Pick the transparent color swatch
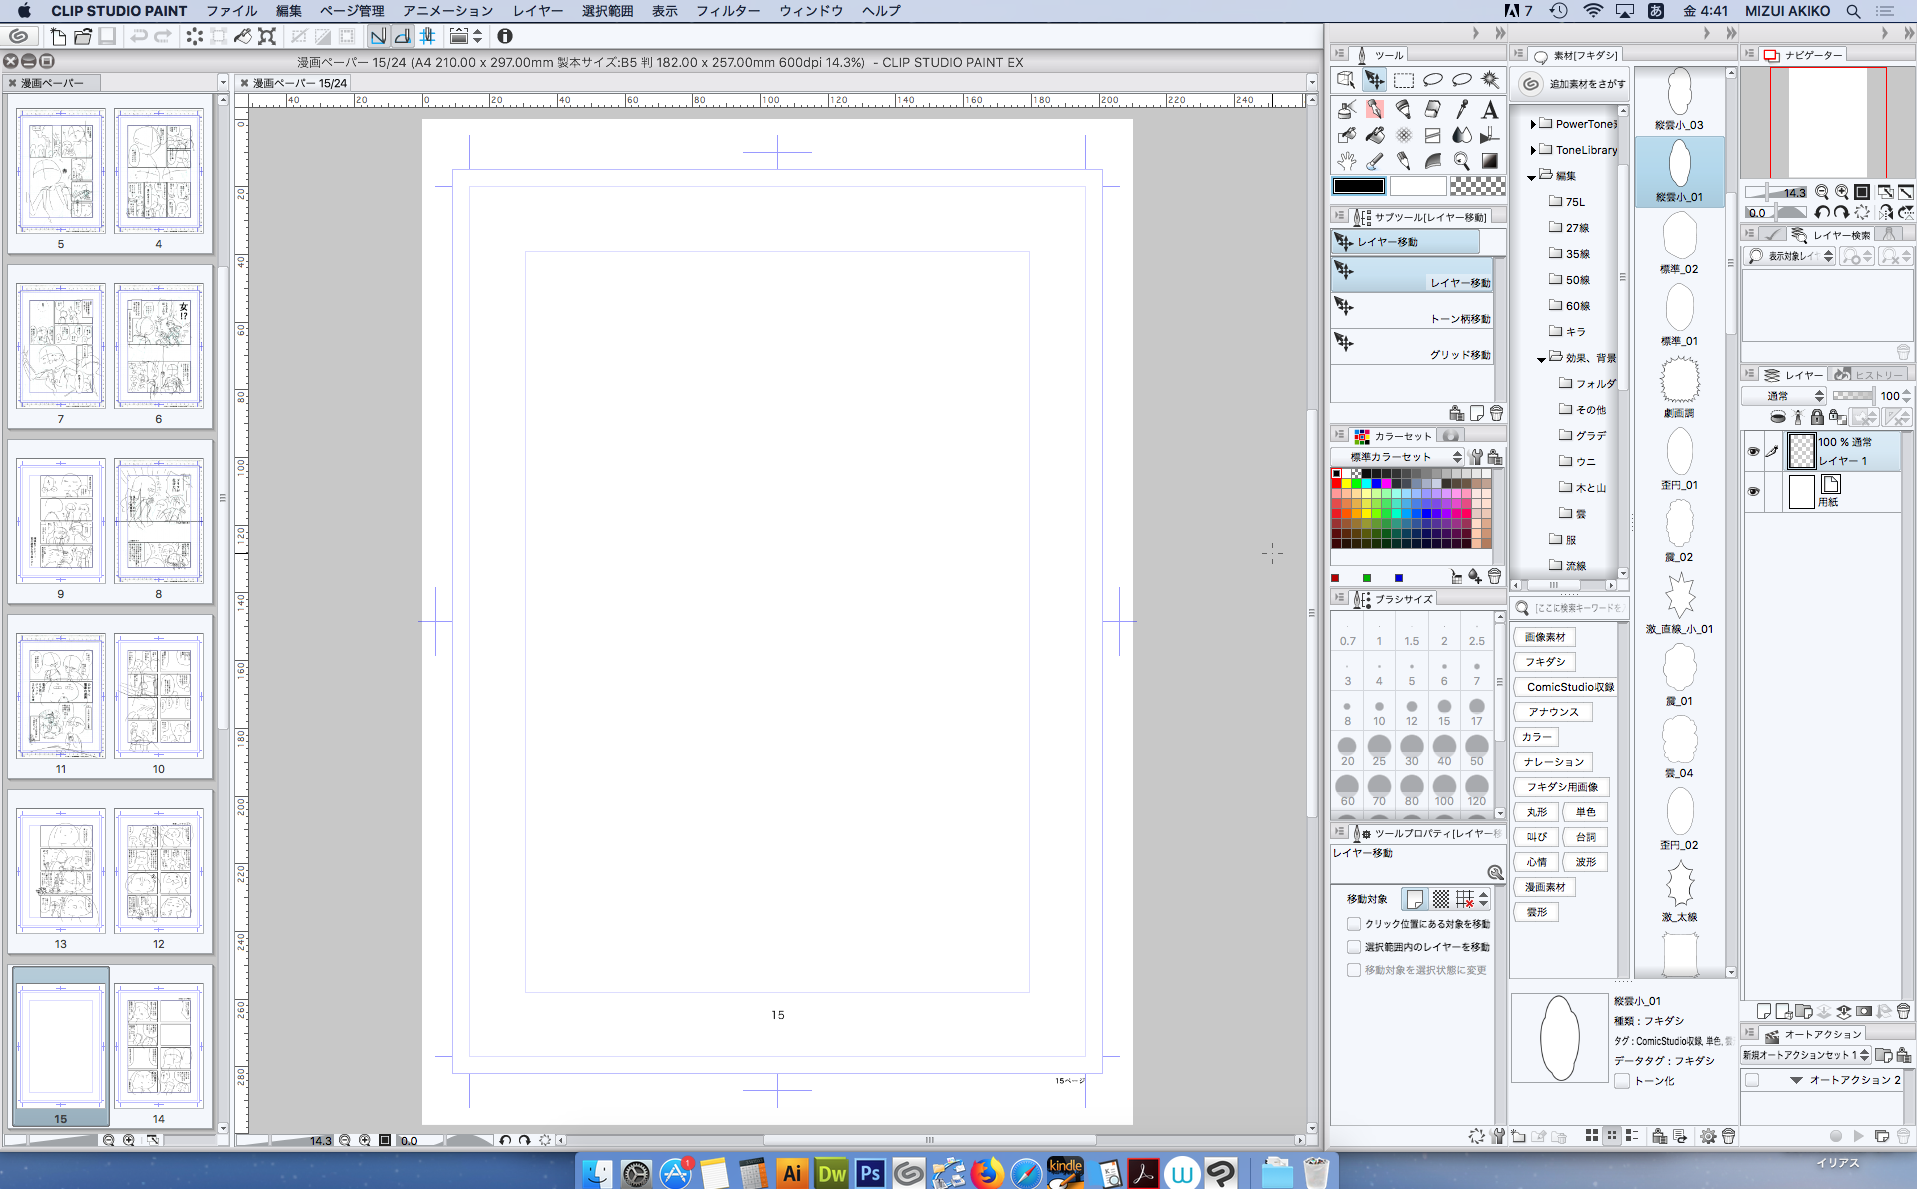1917x1189 pixels. click(1477, 186)
